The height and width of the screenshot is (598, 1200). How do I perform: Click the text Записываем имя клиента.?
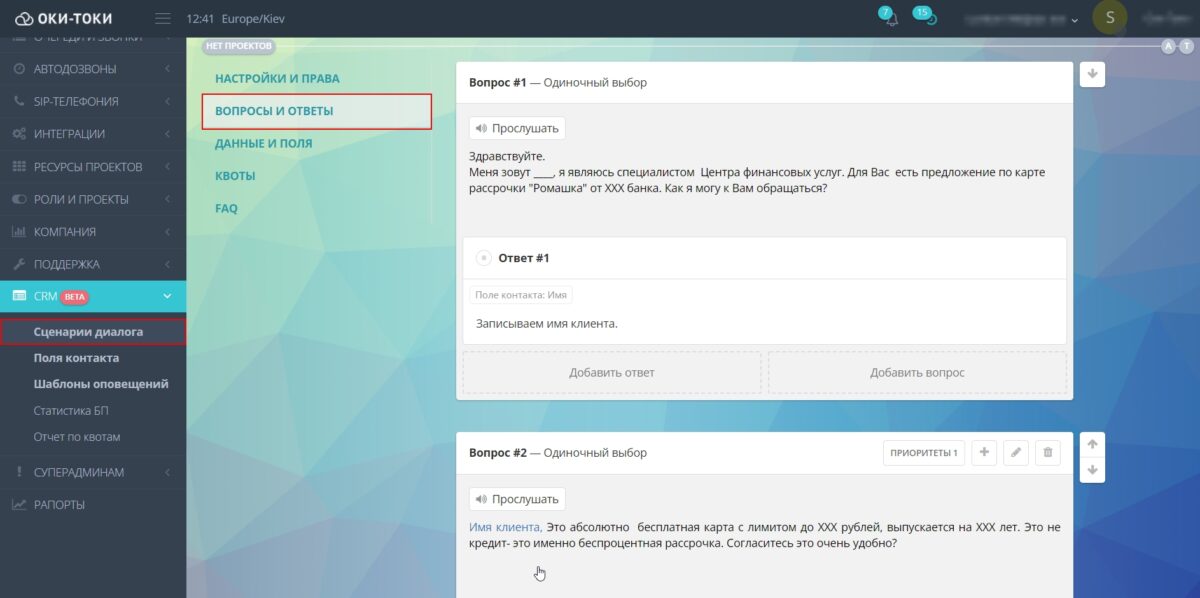(547, 323)
